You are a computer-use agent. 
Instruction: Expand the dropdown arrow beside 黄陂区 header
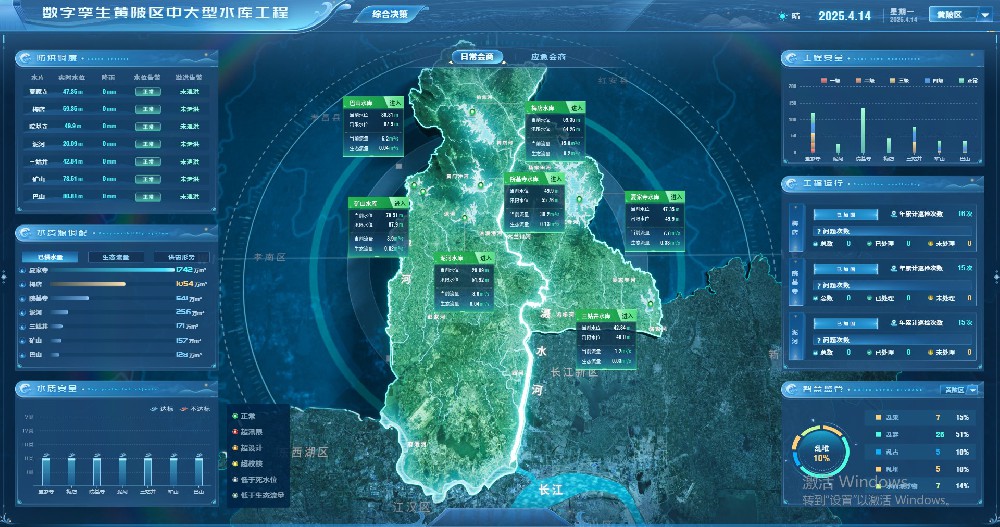coord(983,15)
